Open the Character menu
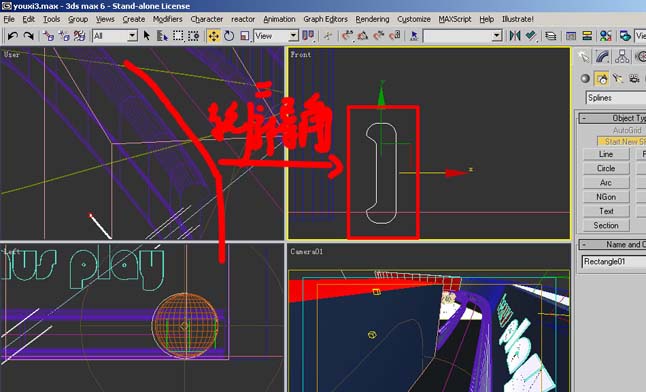This screenshot has width=646, height=392. pos(206,19)
